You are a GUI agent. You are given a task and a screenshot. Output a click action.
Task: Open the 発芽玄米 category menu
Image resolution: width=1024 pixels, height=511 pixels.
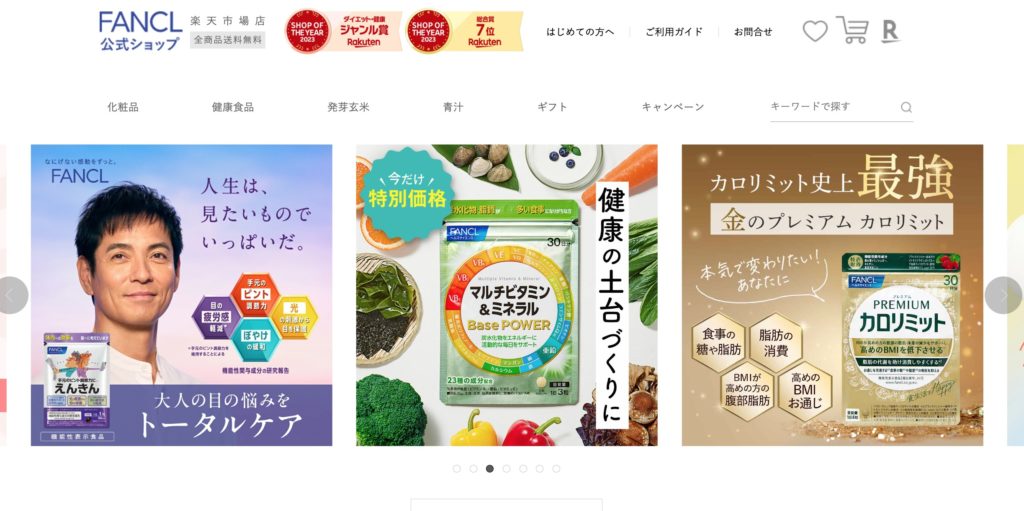pos(348,107)
